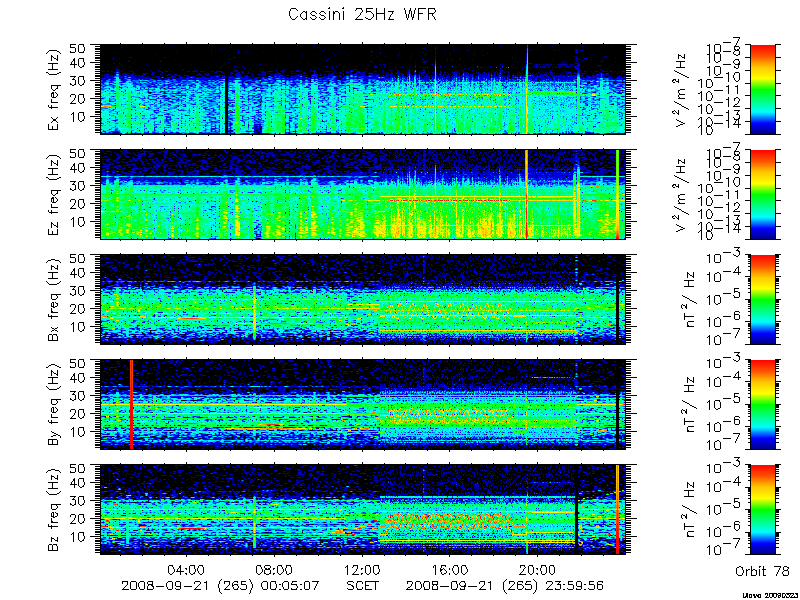This screenshot has height=600, width=800.
Task: Click the orange vertical stripe in Bz panel
Action: point(617,509)
